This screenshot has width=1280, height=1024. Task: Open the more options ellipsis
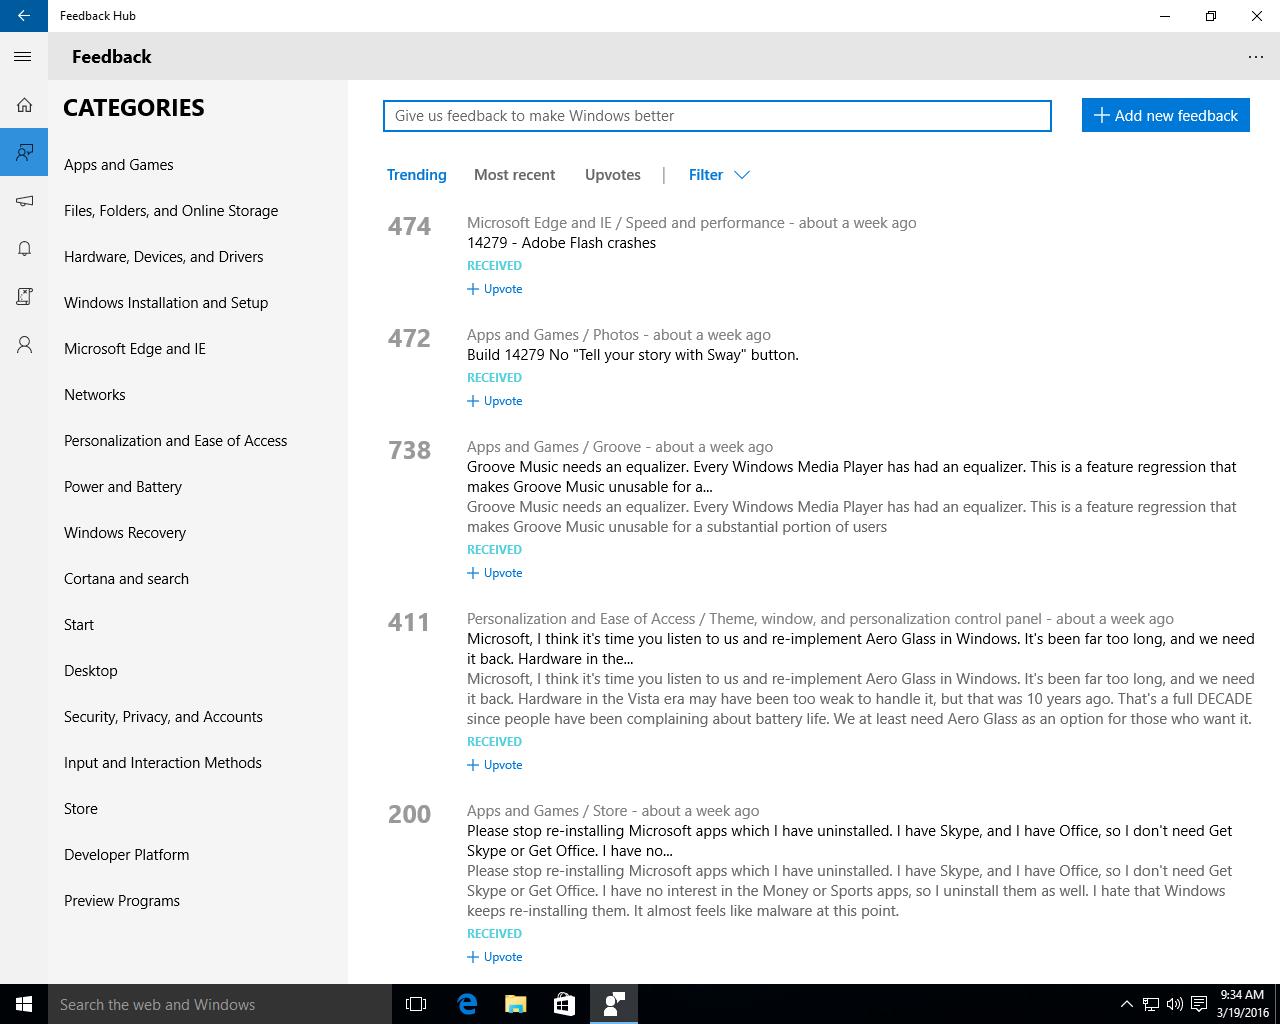[x=1256, y=57]
